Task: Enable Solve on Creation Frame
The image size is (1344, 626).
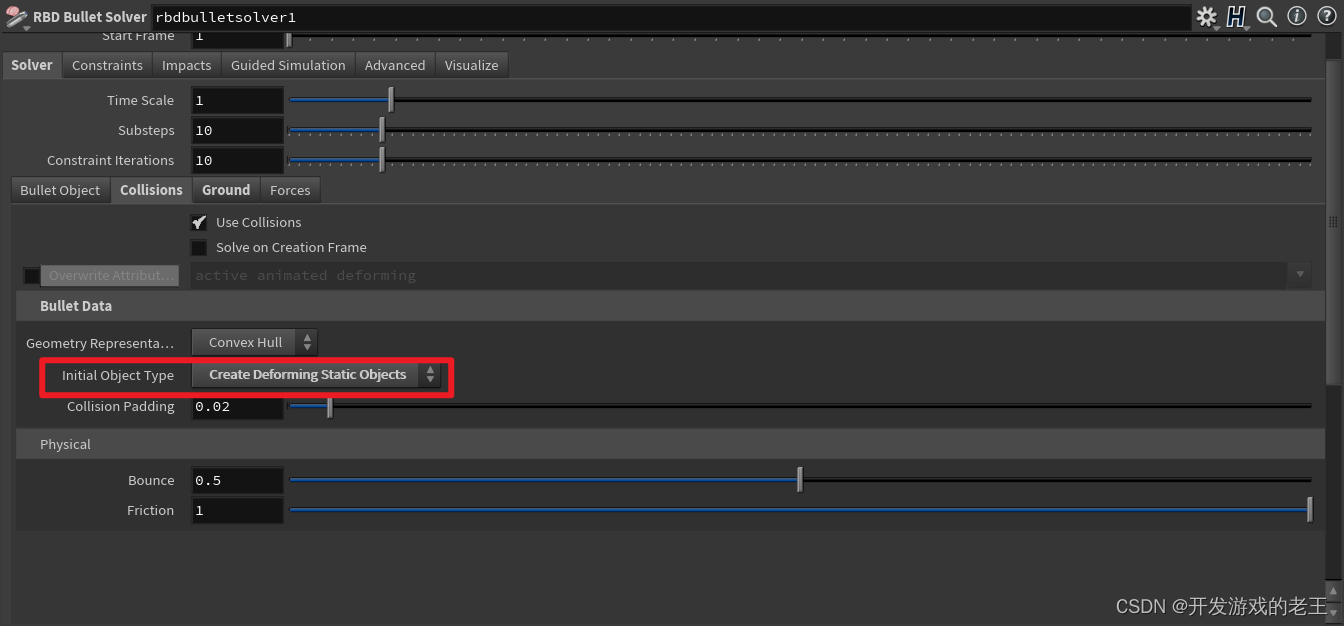Action: coord(198,247)
